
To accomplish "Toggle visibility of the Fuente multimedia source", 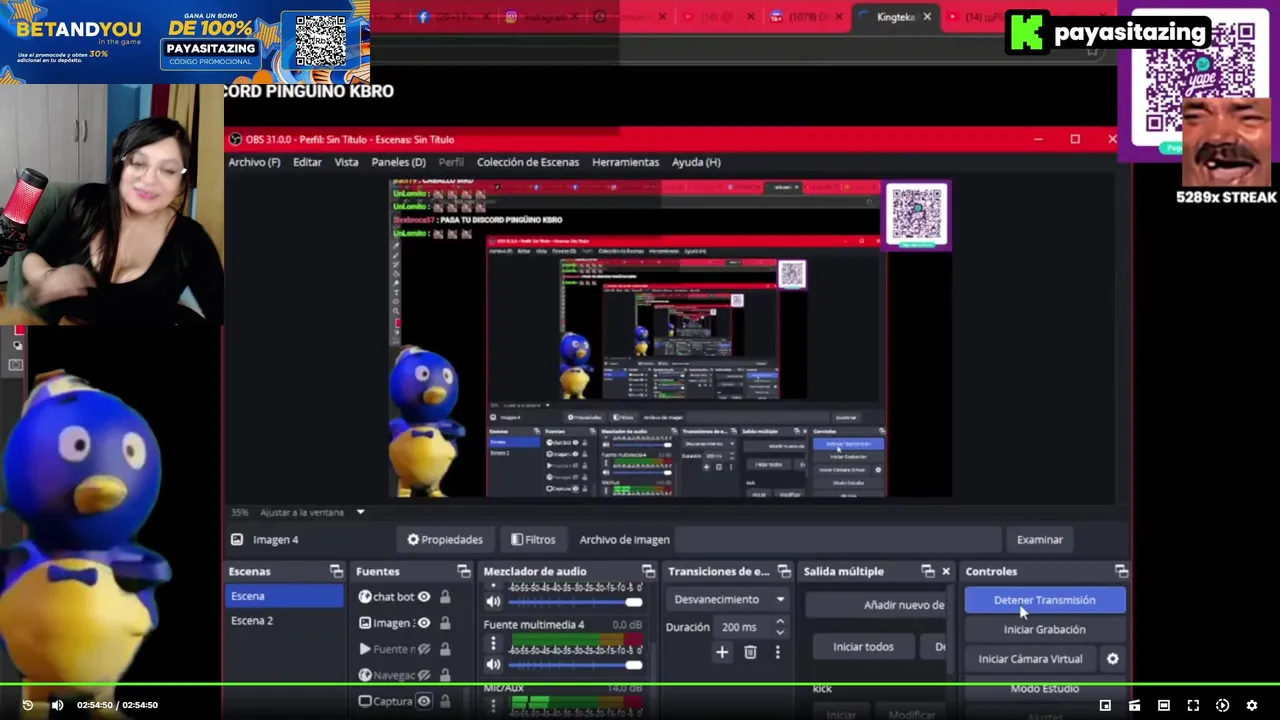I will click(424, 649).
